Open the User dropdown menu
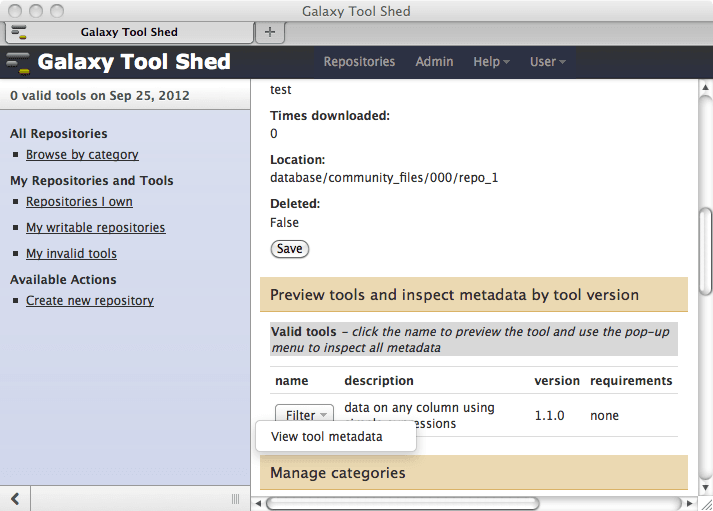Screen dimensions: 713x511 click(547, 62)
